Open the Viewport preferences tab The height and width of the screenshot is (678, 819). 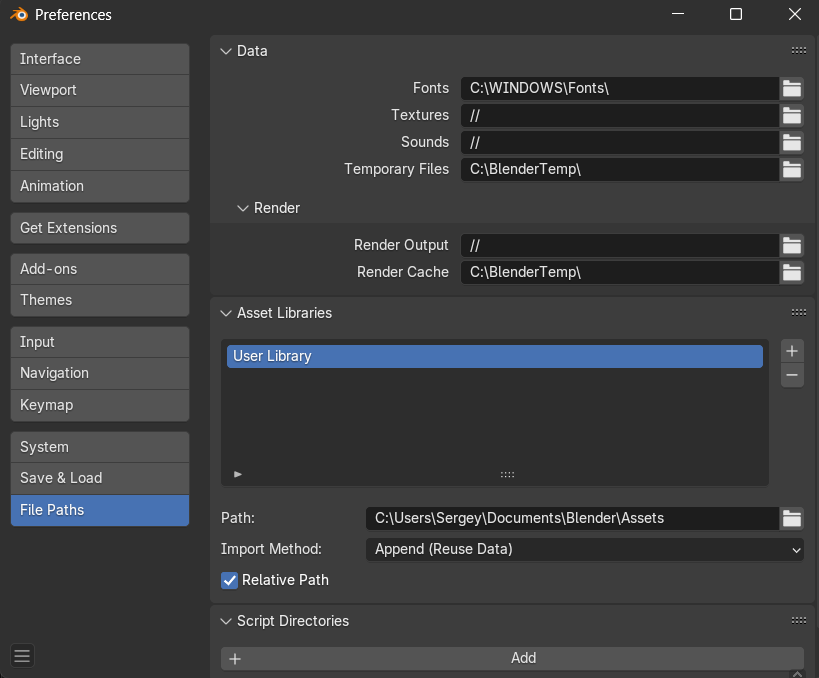pos(100,90)
